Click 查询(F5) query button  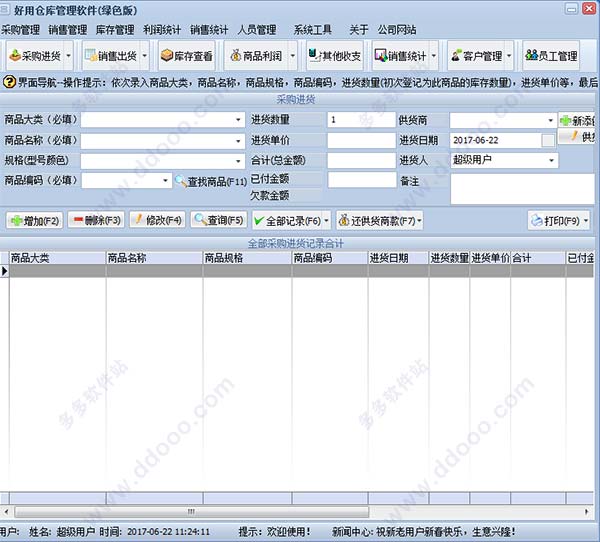pyautogui.click(x=219, y=220)
